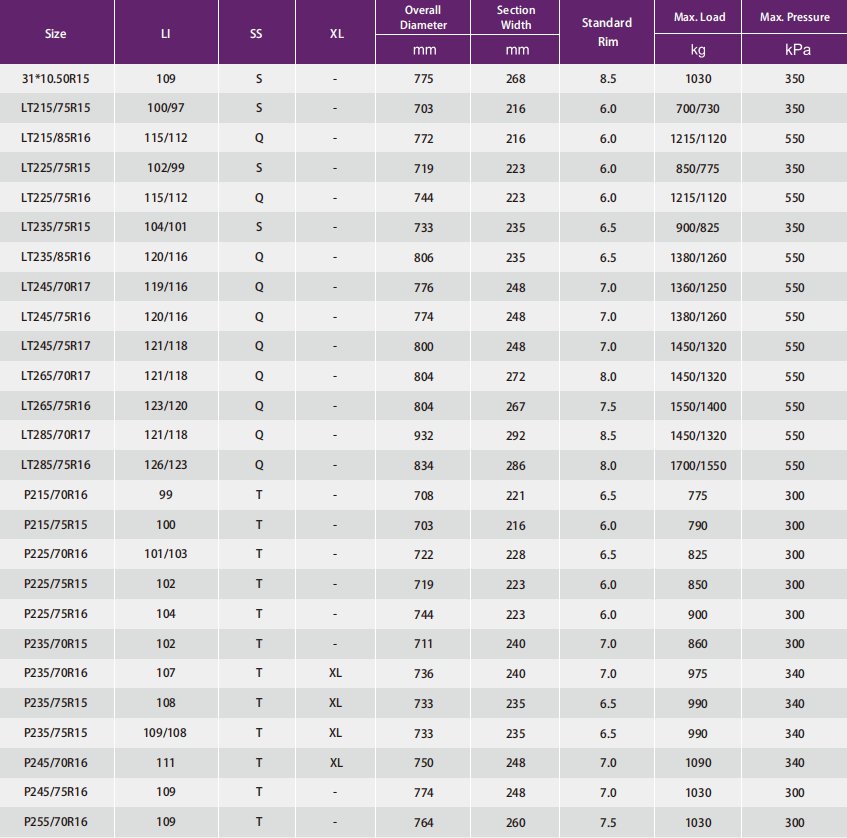847x838 pixels.
Task: Click the kPa unit label
Action: pyautogui.click(x=794, y=49)
